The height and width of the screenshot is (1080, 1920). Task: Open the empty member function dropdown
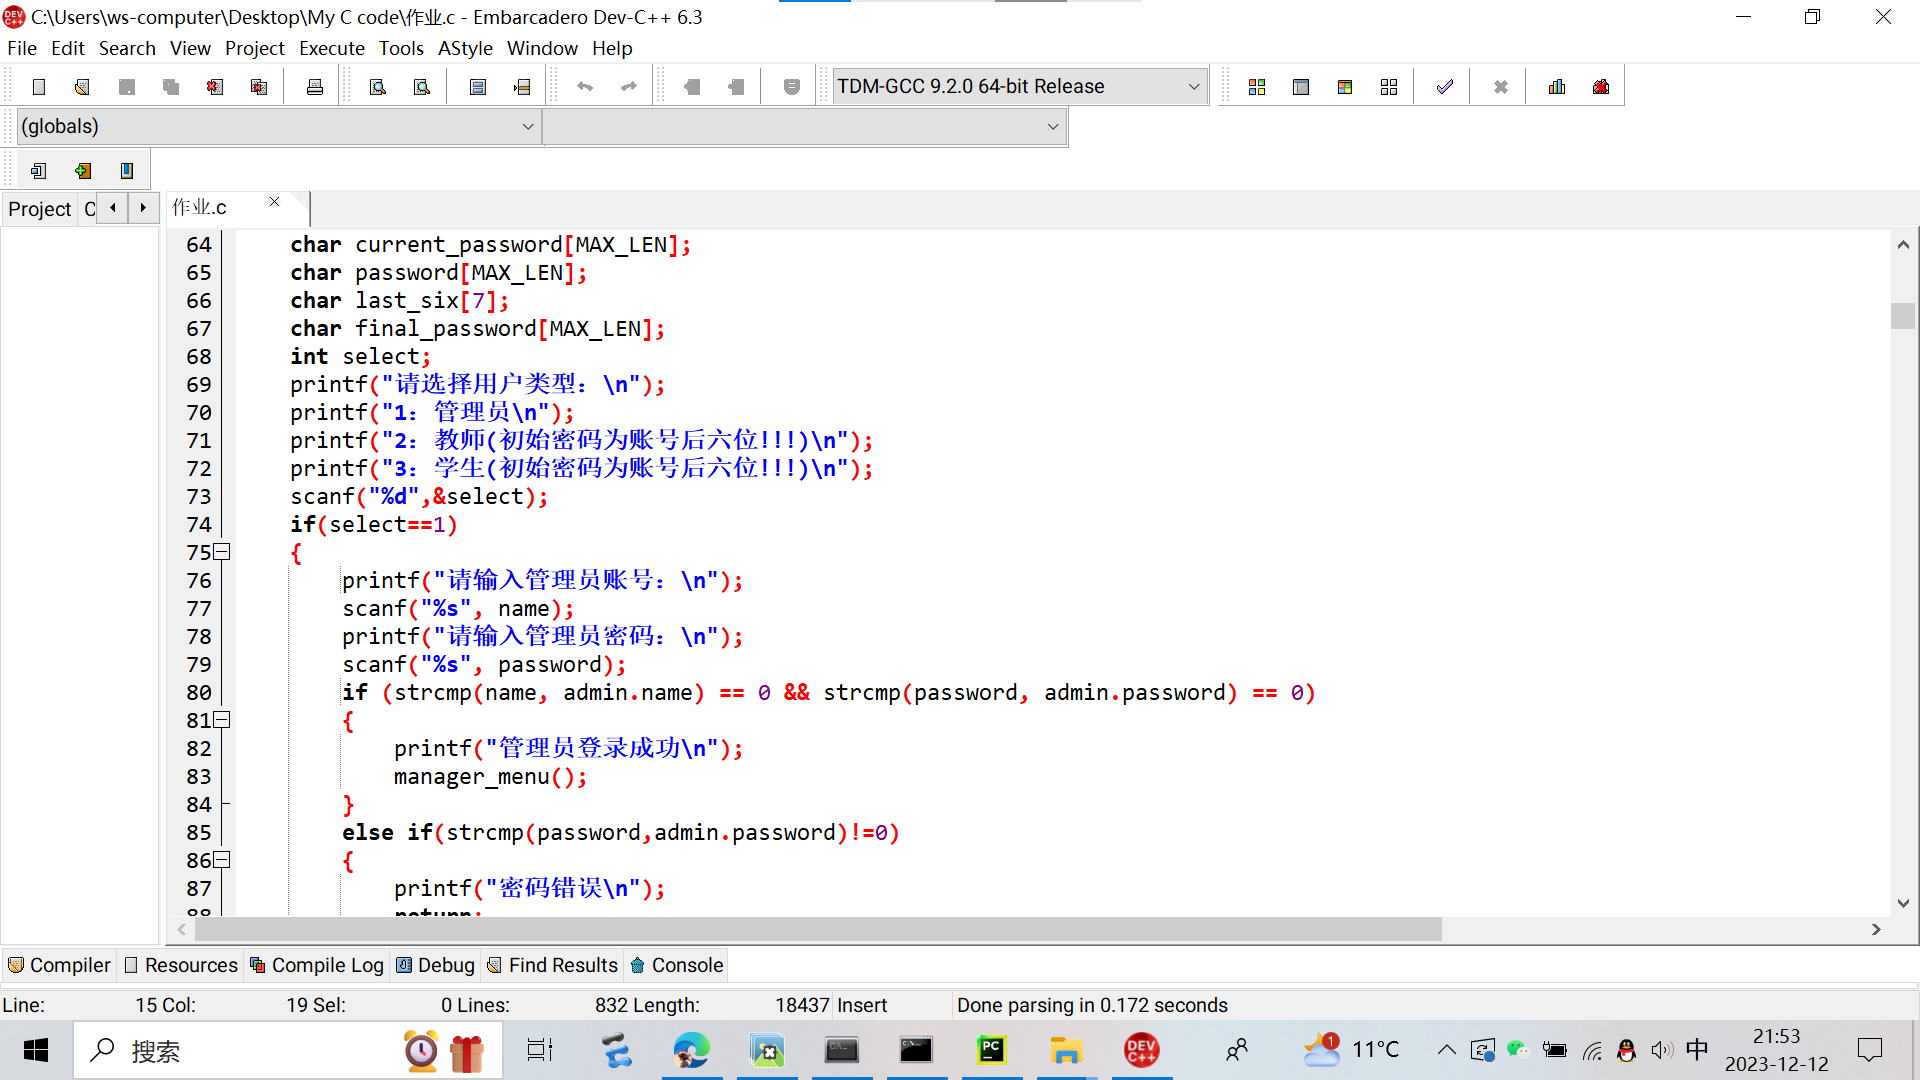pyautogui.click(x=805, y=127)
